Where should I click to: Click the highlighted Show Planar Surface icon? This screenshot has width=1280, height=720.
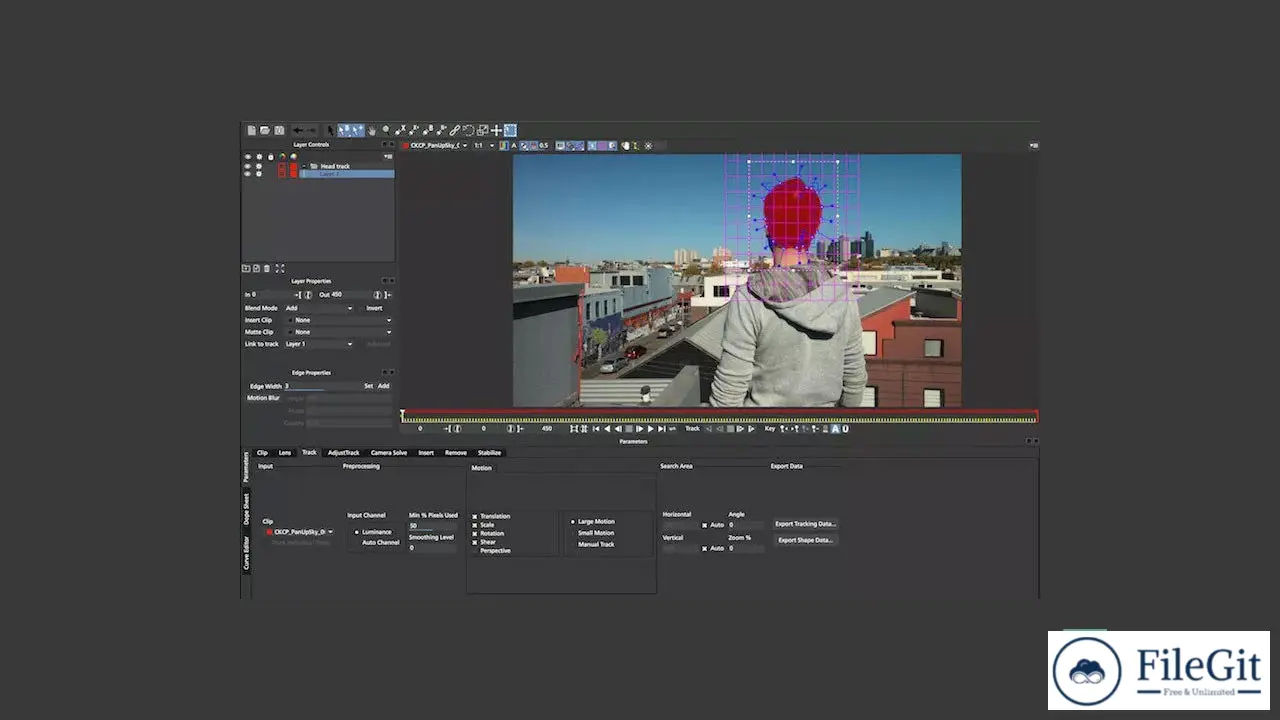pyautogui.click(x=510, y=130)
